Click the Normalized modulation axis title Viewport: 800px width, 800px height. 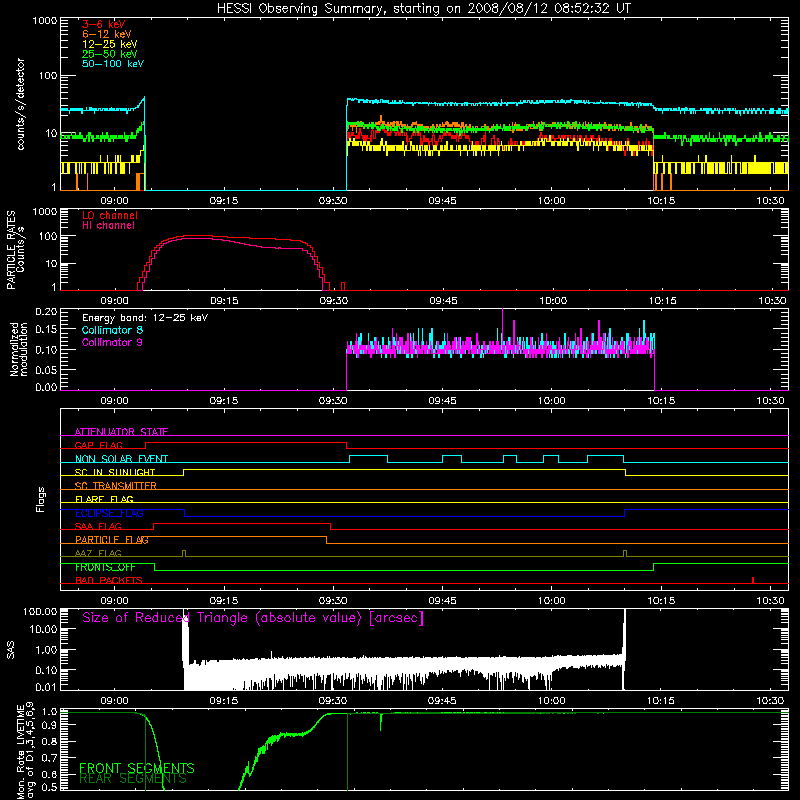pyautogui.click(x=19, y=349)
